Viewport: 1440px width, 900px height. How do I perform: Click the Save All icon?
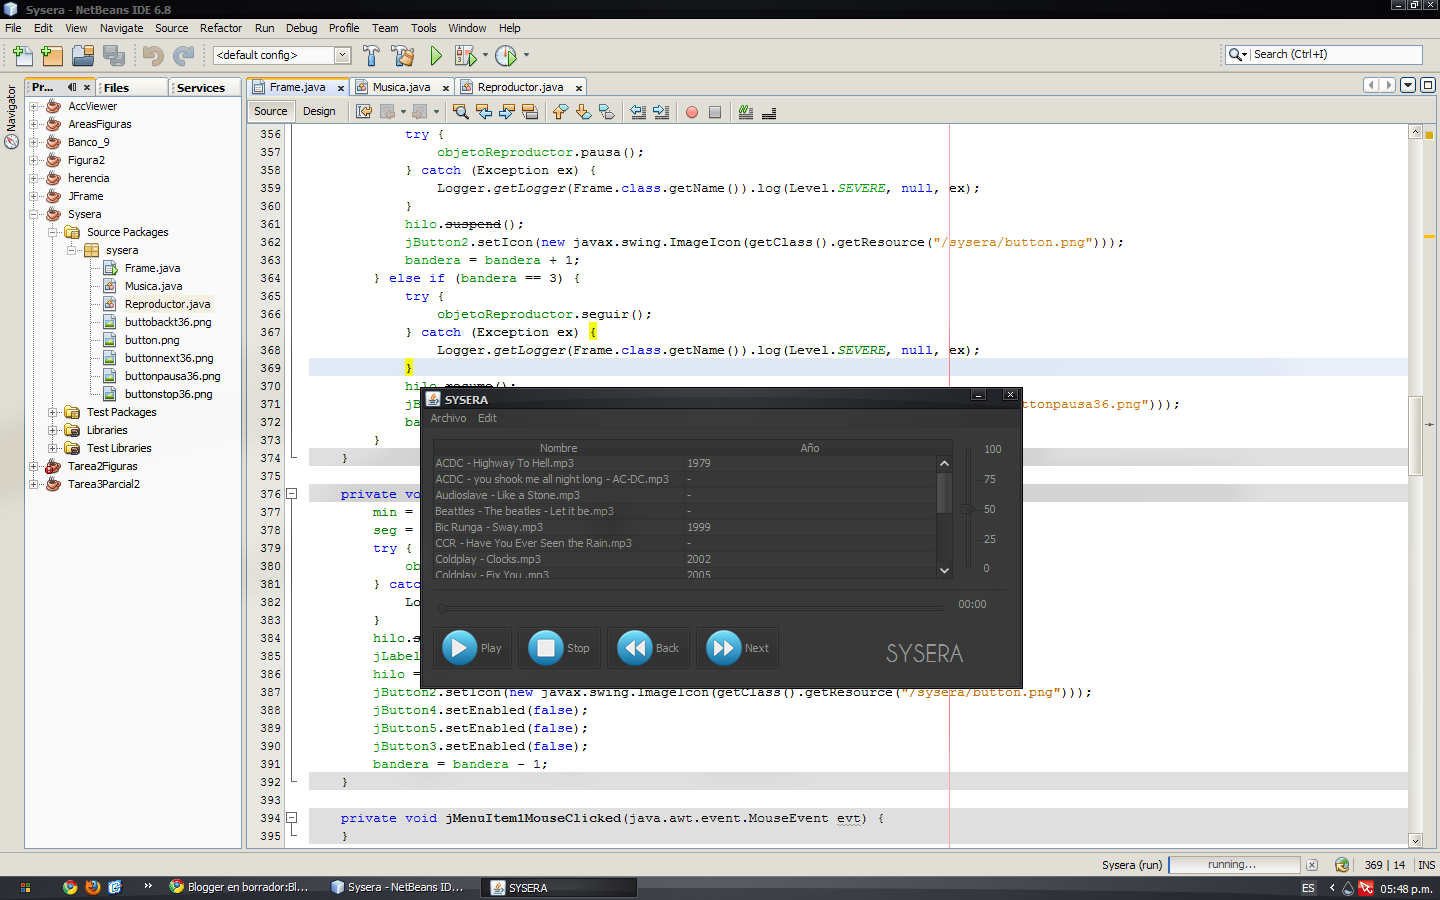click(x=114, y=56)
